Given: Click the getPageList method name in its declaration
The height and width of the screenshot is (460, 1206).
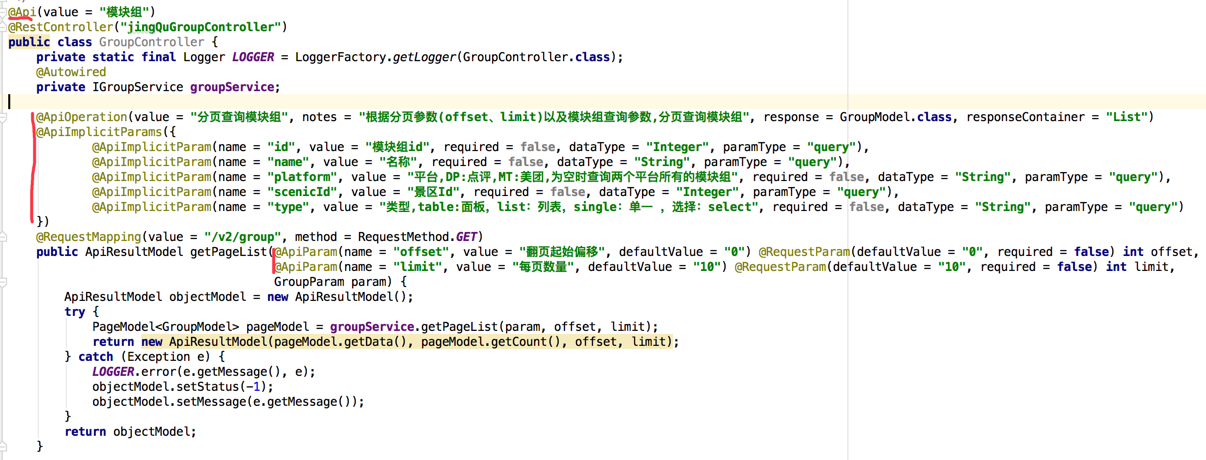Looking at the screenshot, I should [x=229, y=252].
